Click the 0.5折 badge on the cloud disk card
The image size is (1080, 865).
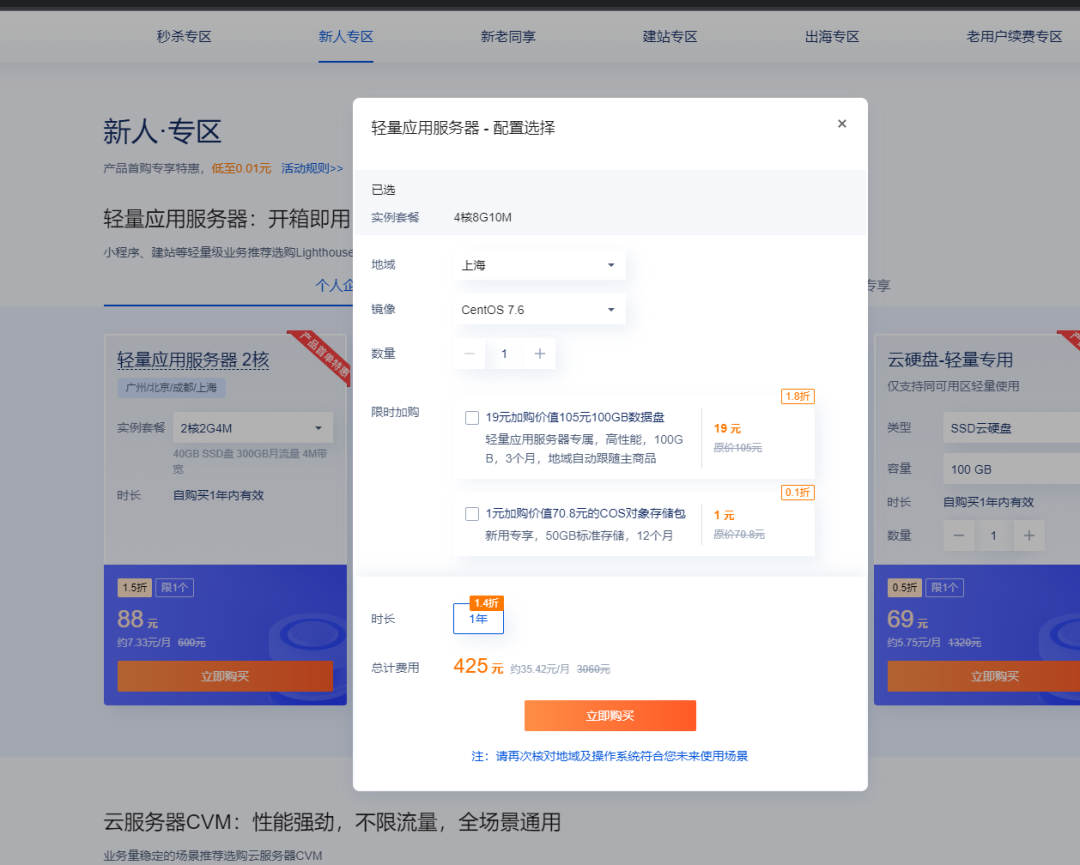point(904,587)
